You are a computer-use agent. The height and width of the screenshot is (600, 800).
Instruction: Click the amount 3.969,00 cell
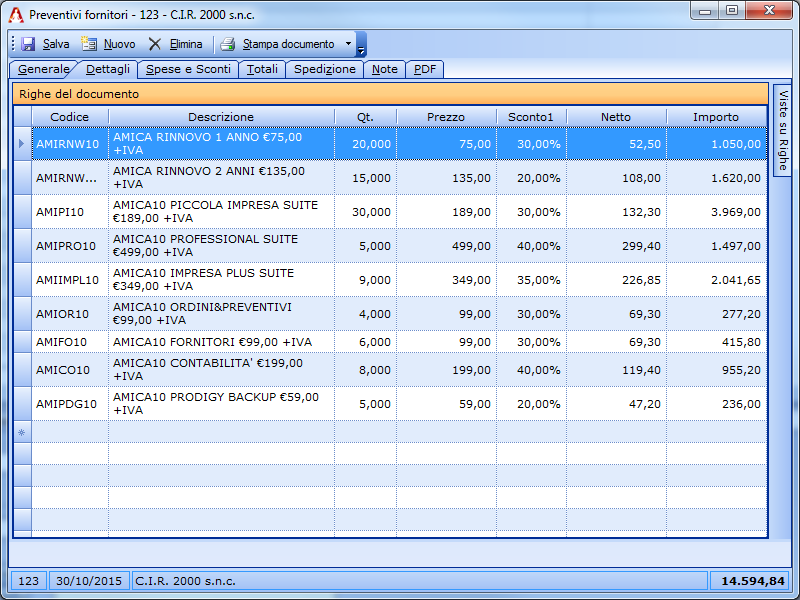716,212
